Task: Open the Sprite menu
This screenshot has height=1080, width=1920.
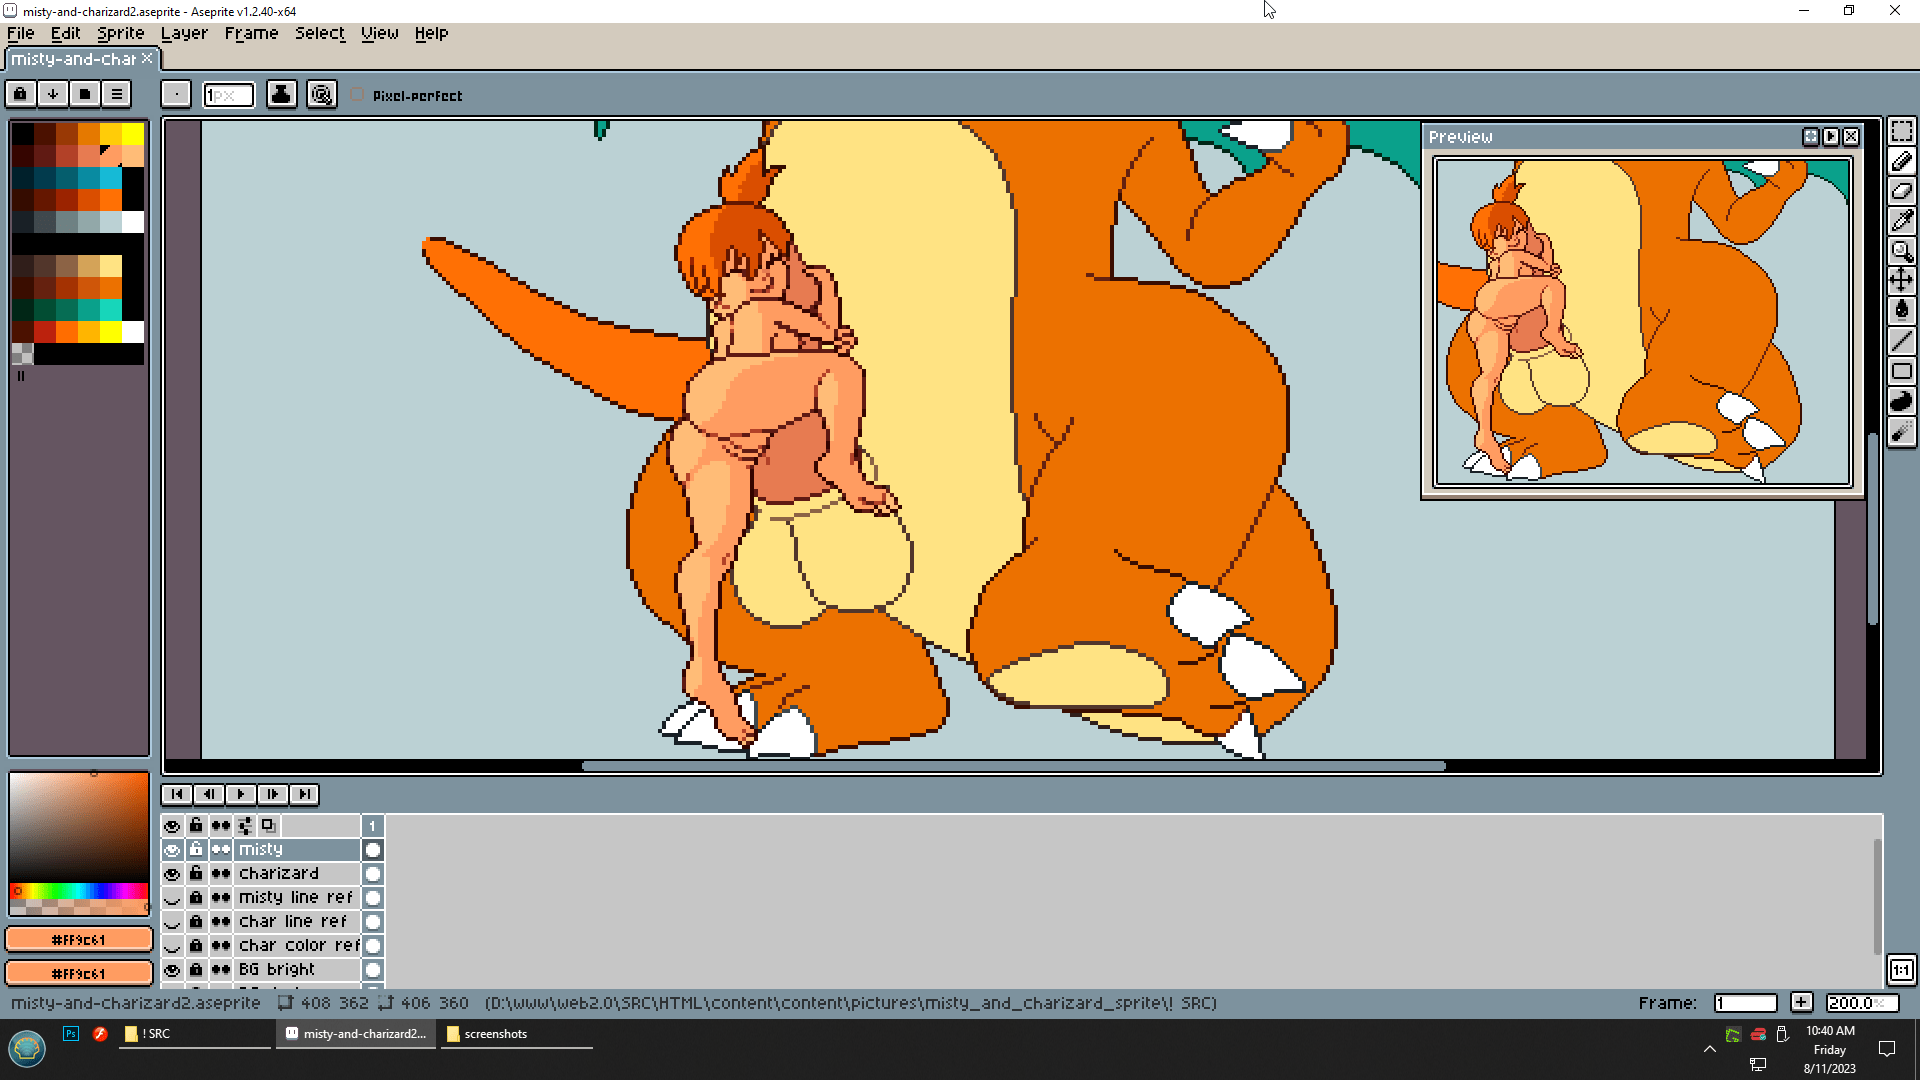Action: (x=120, y=33)
